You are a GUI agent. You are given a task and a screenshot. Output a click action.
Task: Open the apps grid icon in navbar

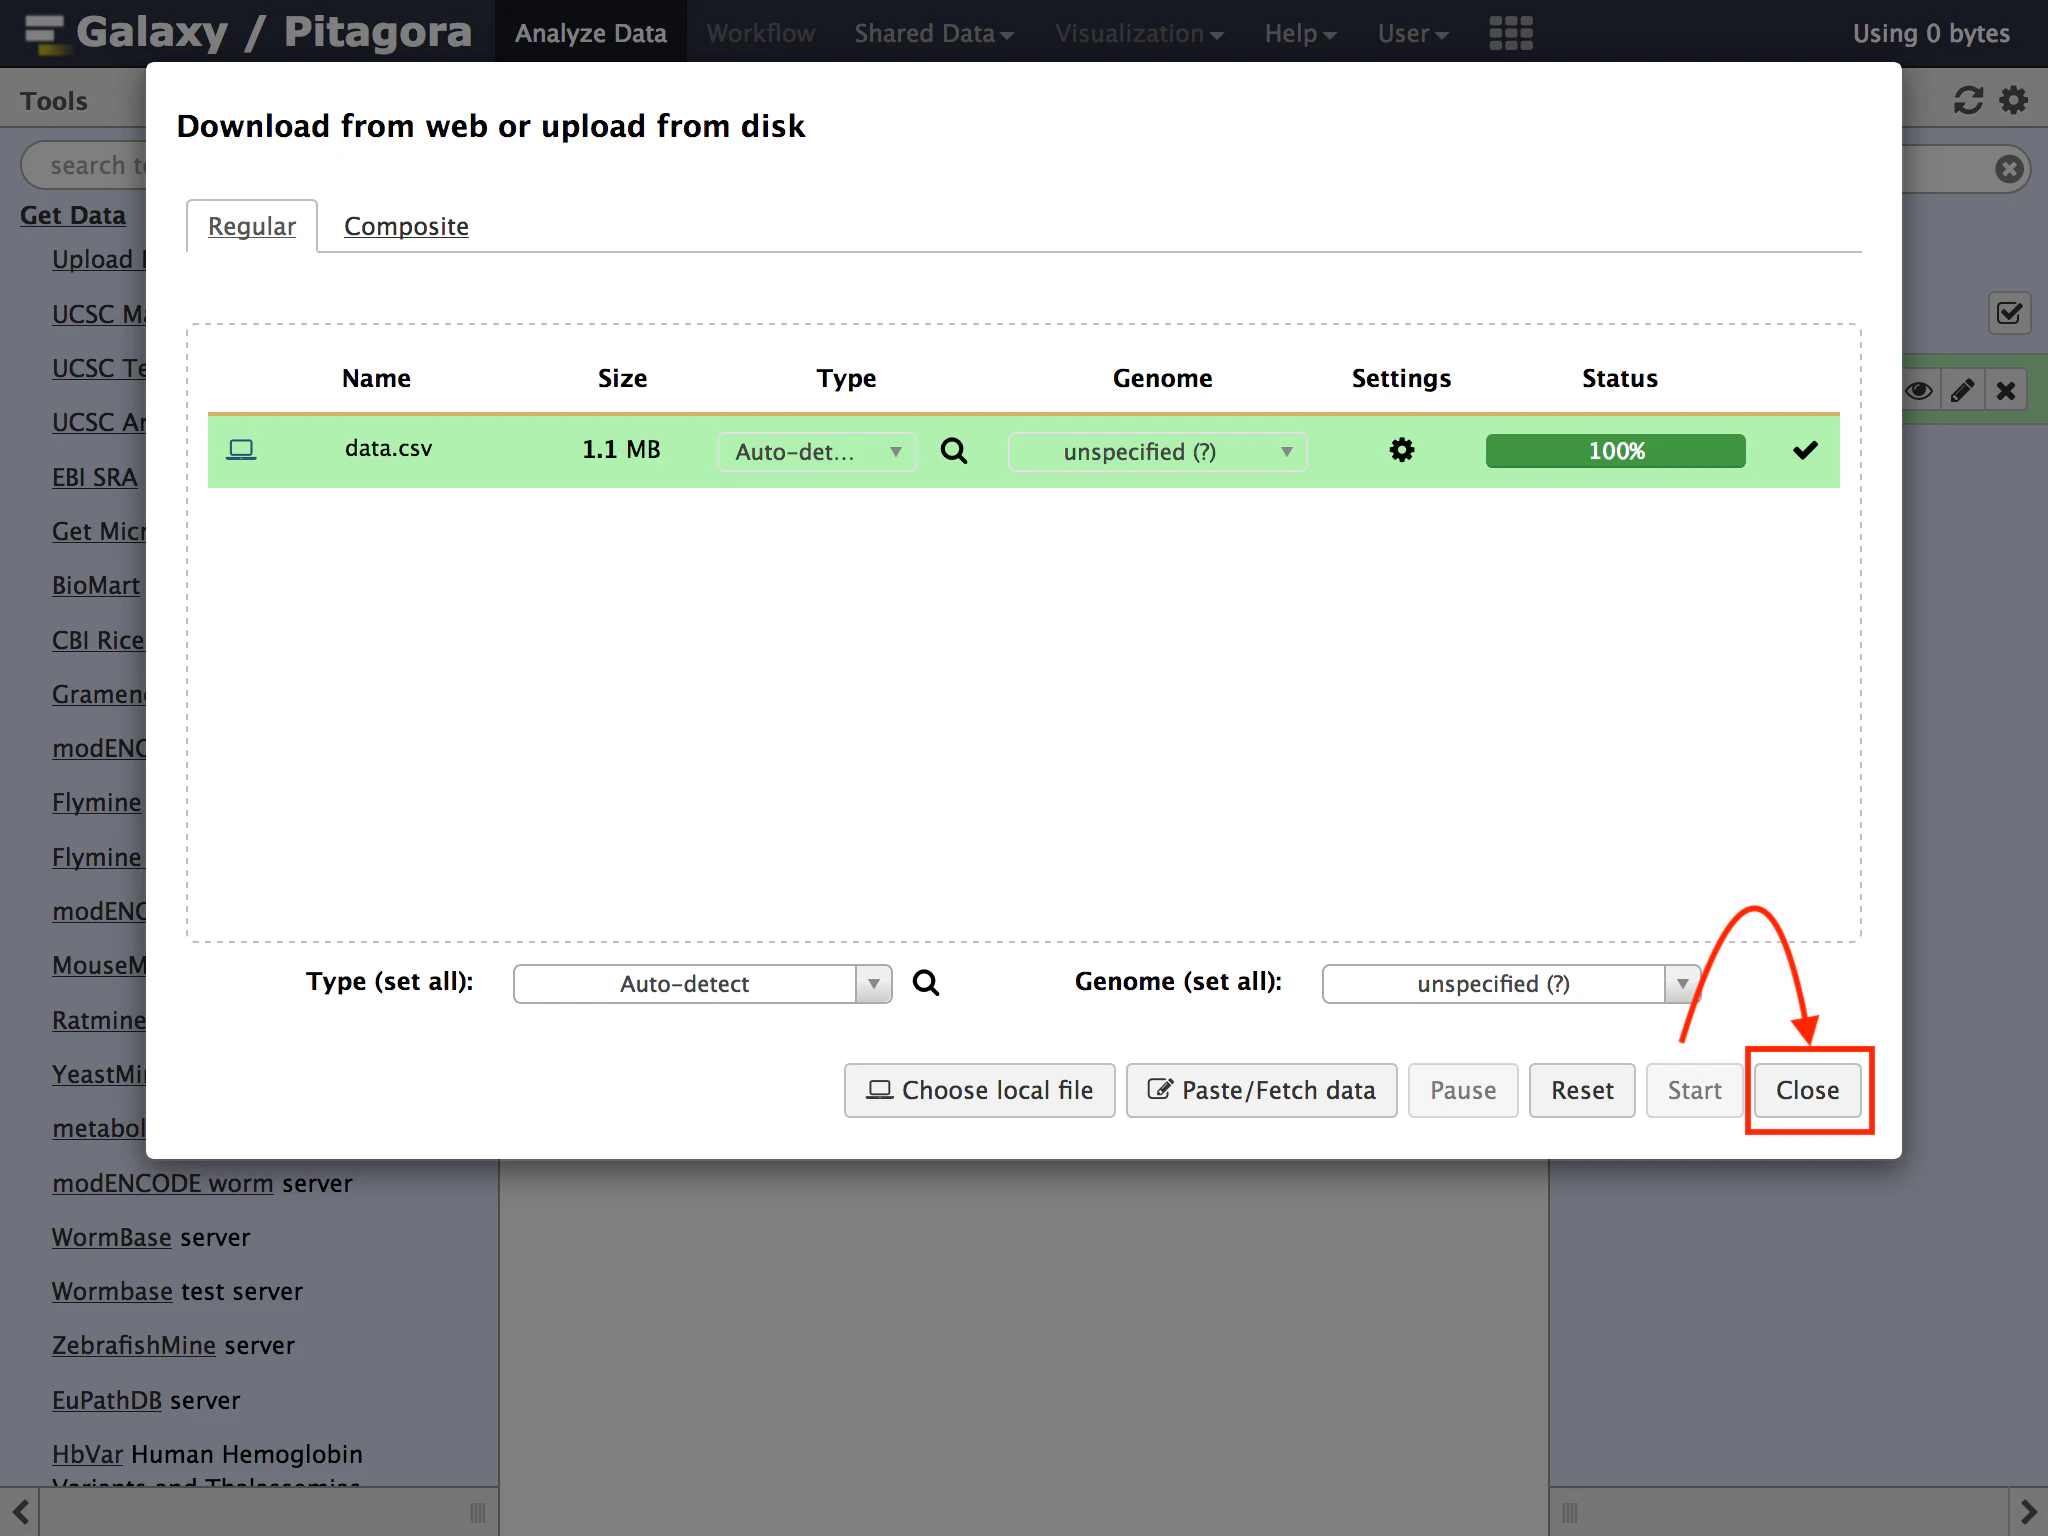click(x=1510, y=33)
